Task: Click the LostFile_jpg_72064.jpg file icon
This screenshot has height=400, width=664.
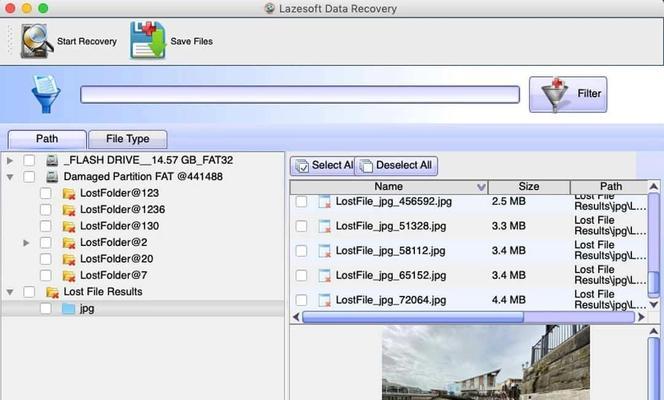Action: click(324, 300)
